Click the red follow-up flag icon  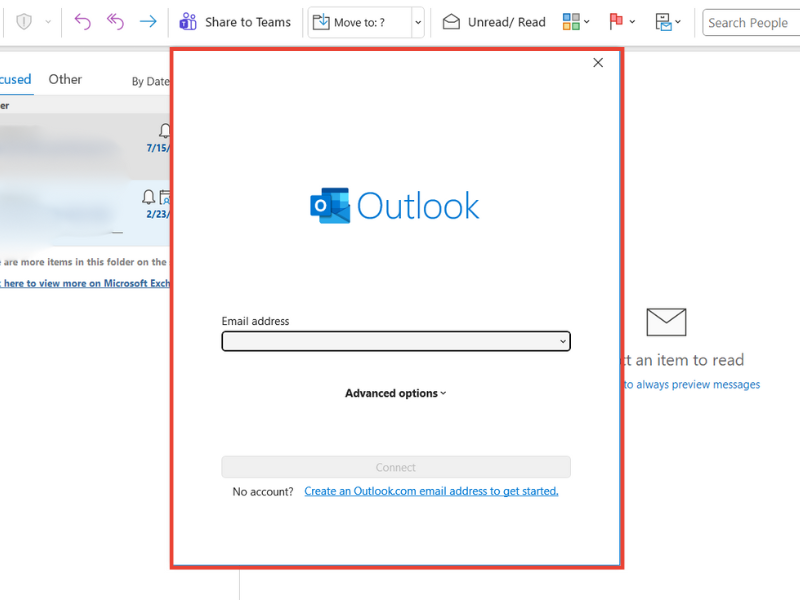(x=615, y=22)
